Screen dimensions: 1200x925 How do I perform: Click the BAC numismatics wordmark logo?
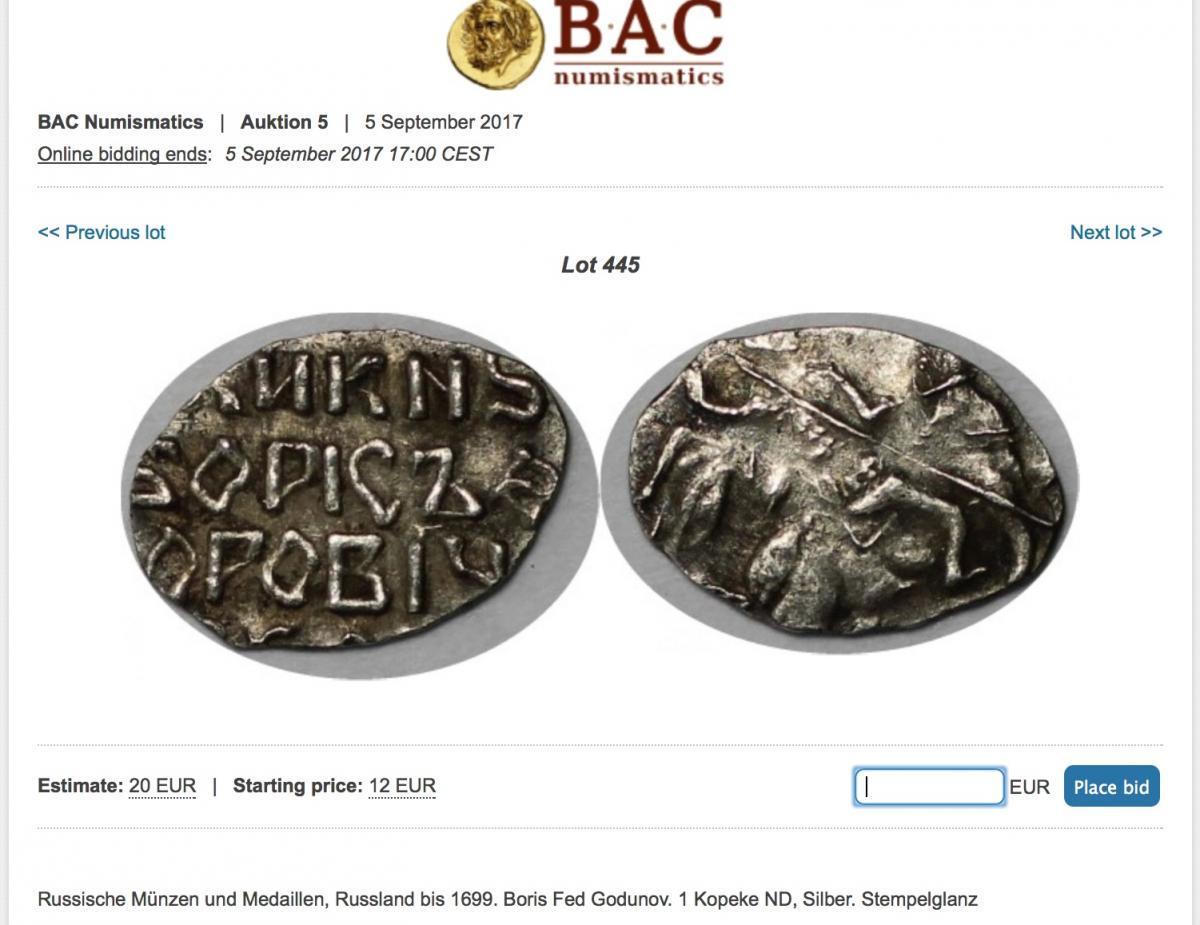(638, 44)
